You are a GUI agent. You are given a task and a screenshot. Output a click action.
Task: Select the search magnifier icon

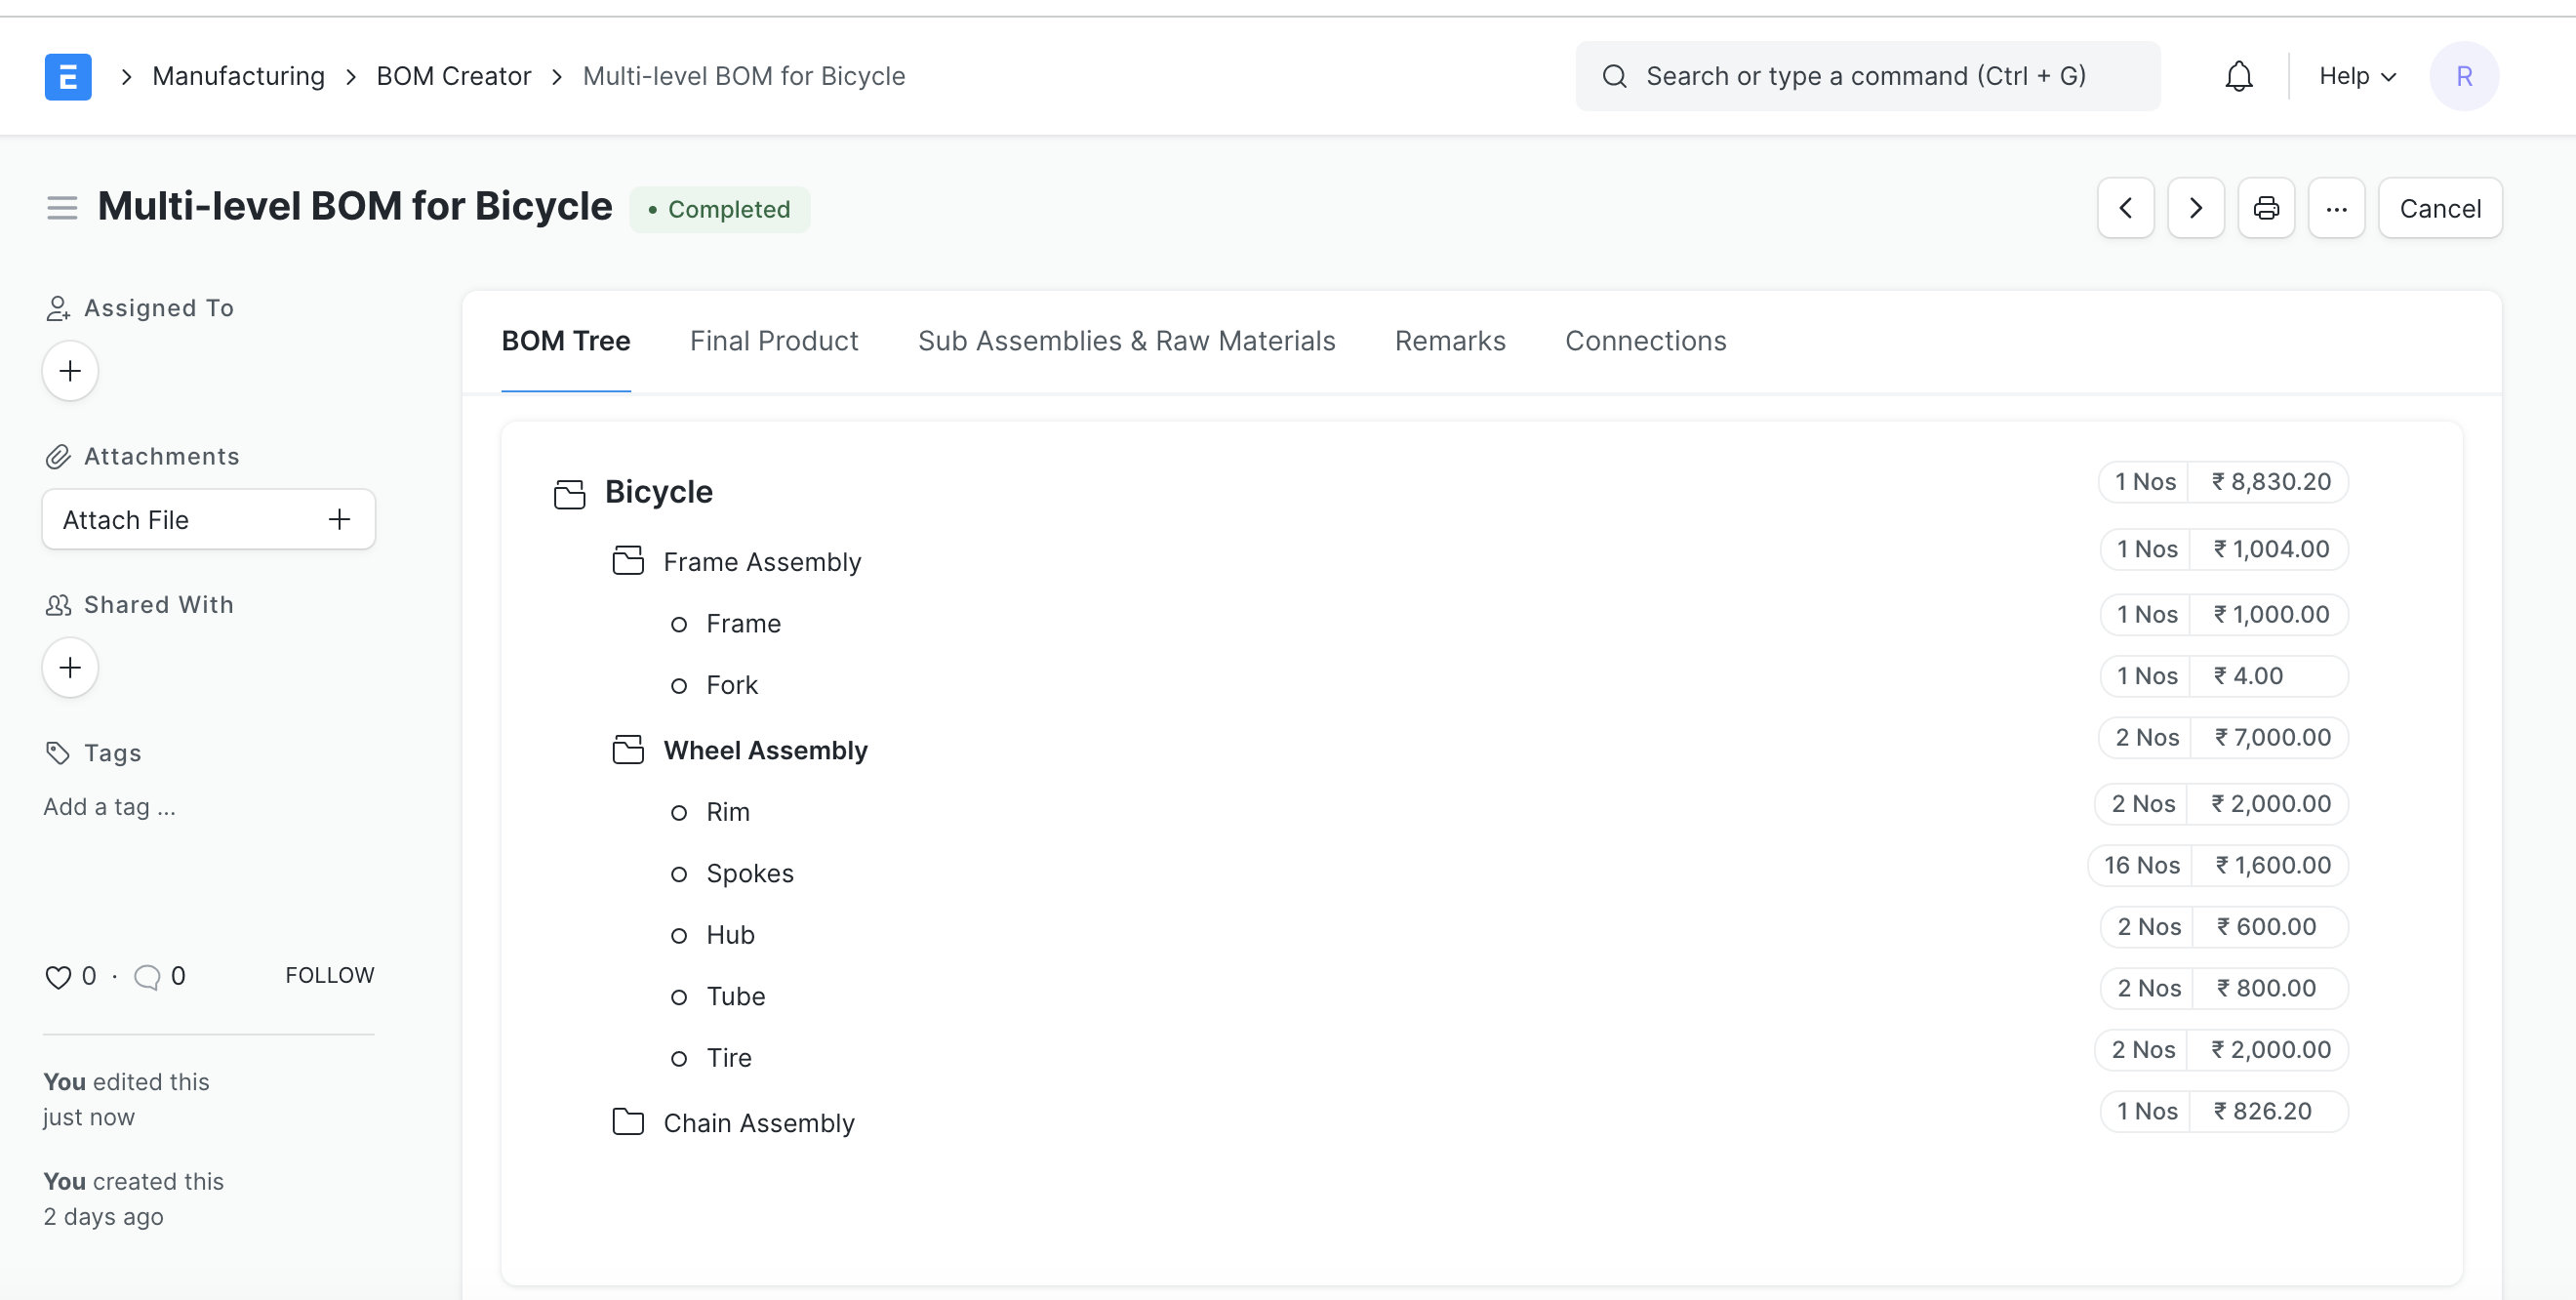pos(1614,75)
